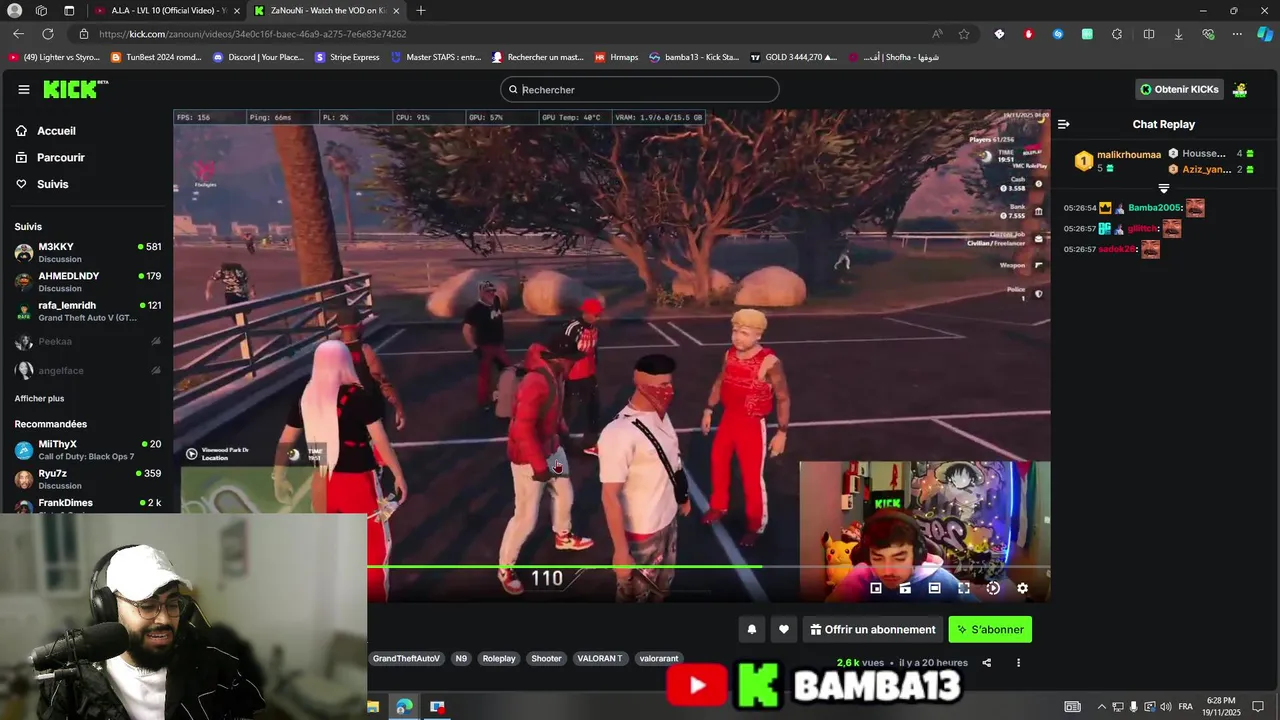Toggle Read aloud in address bar

(x=937, y=34)
